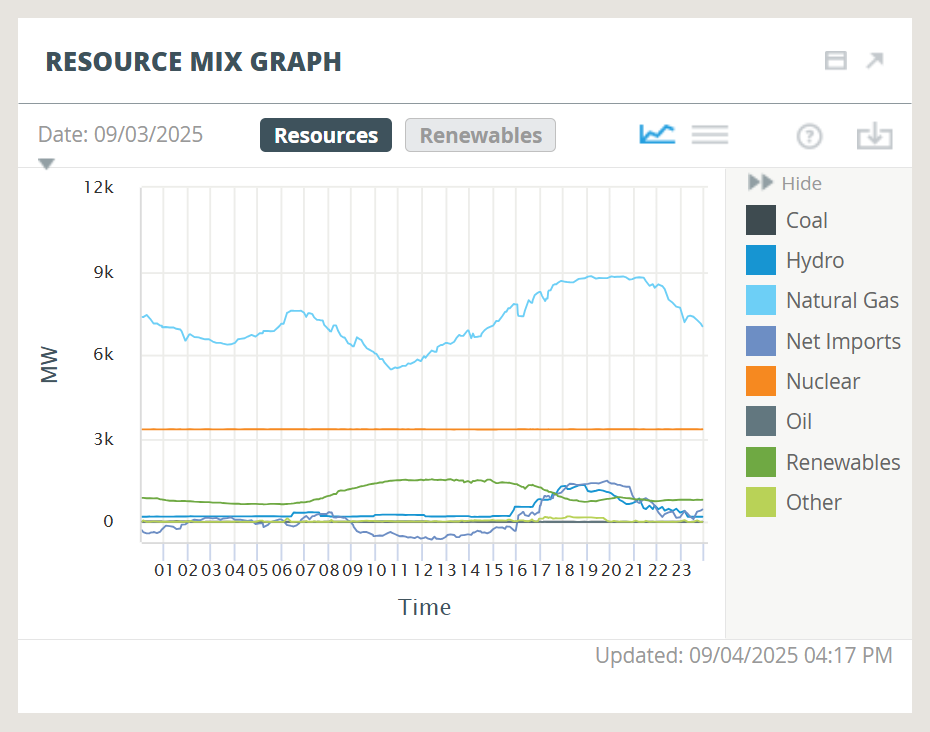Click the Oil legend label

tap(798, 422)
